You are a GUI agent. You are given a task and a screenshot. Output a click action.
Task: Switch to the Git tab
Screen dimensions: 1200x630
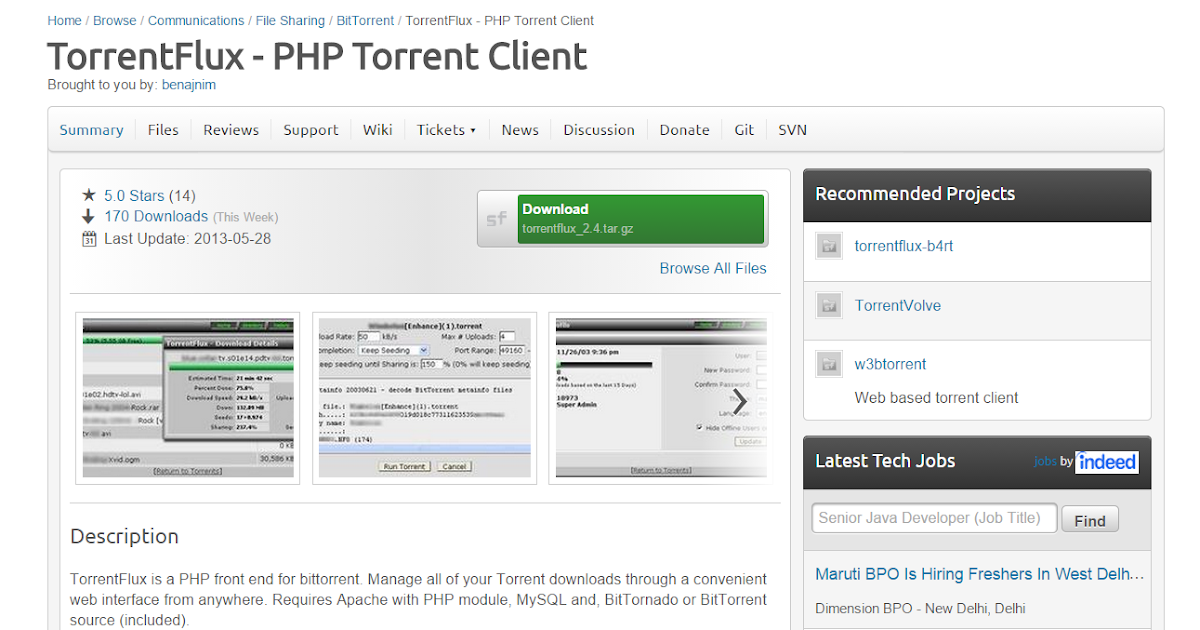pos(744,130)
